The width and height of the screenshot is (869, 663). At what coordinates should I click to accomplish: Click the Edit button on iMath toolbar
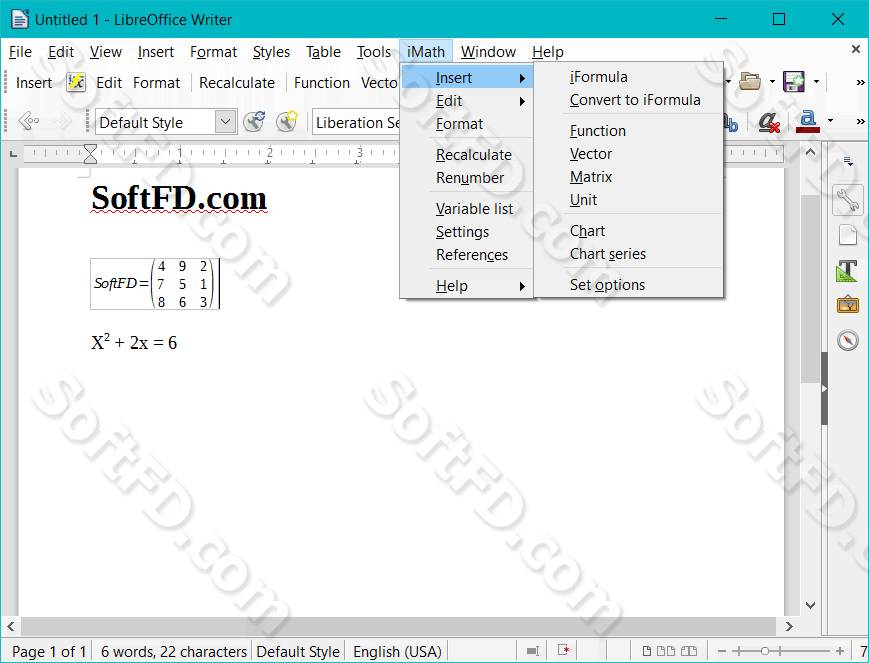tap(109, 83)
